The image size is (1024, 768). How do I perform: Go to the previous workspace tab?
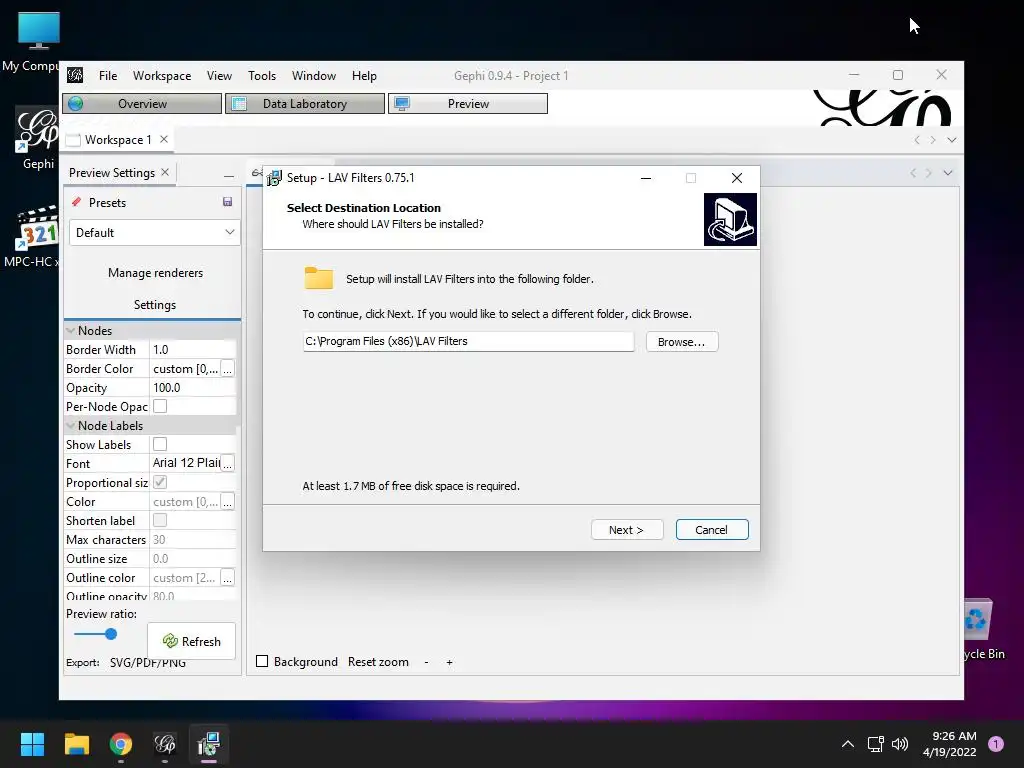pyautogui.click(x=917, y=140)
